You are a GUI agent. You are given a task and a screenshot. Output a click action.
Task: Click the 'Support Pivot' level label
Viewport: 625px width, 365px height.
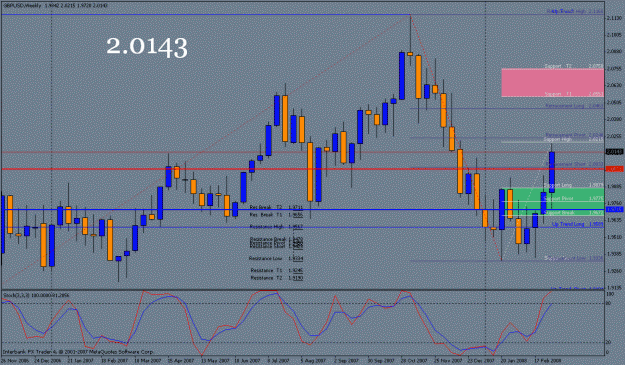pyautogui.click(x=558, y=198)
